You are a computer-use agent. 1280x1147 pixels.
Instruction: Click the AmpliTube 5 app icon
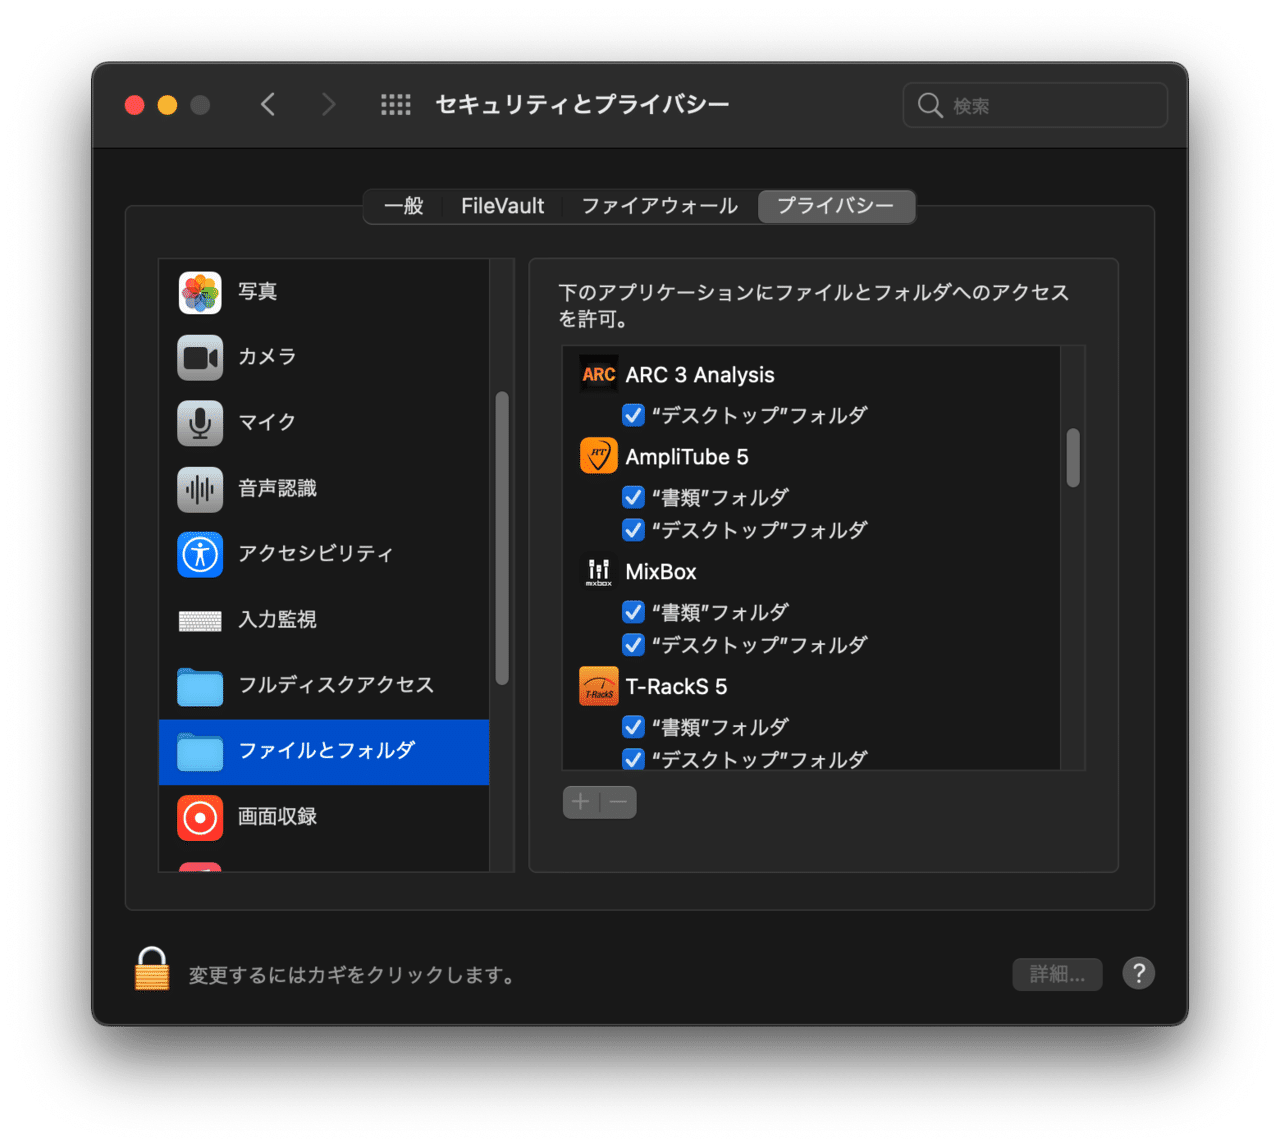tap(598, 456)
